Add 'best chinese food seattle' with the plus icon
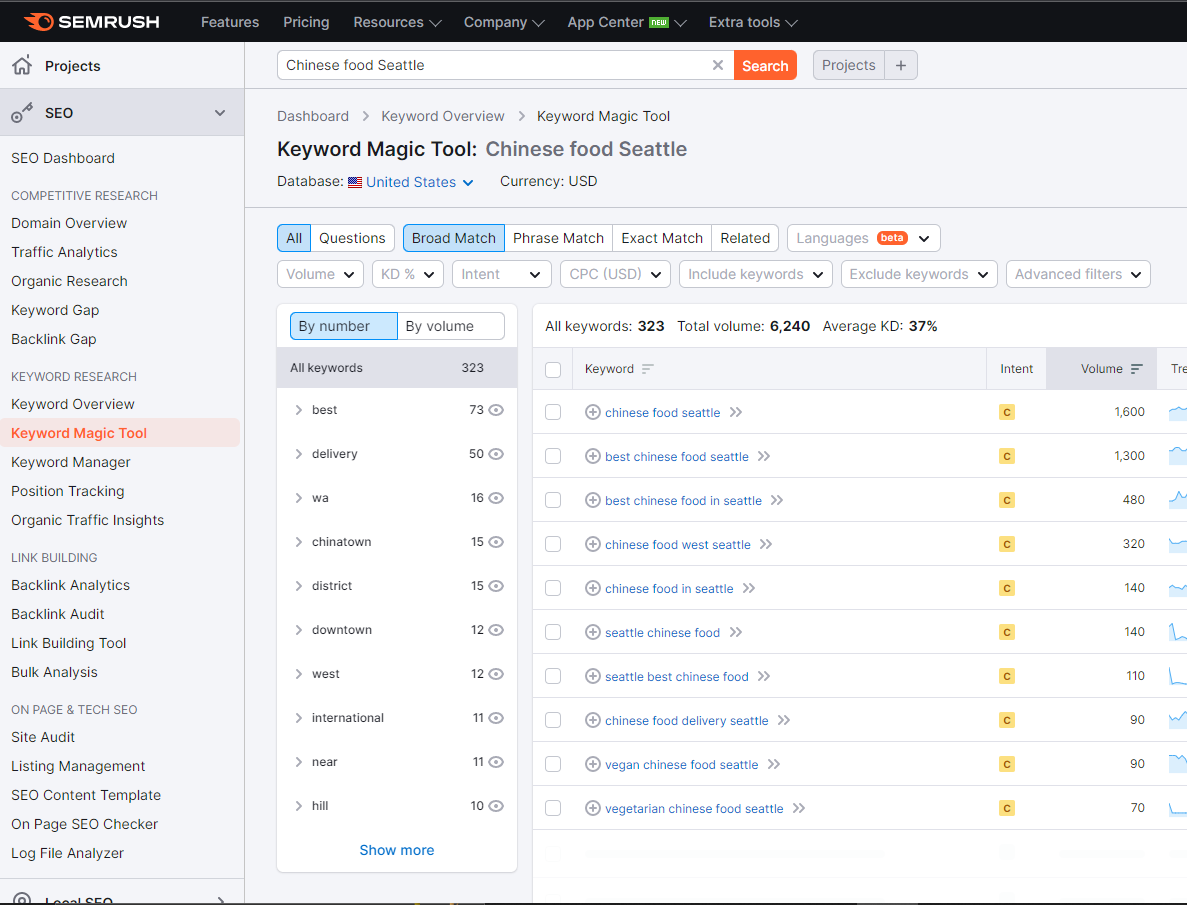Screen dimensions: 1187x905 tap(593, 456)
